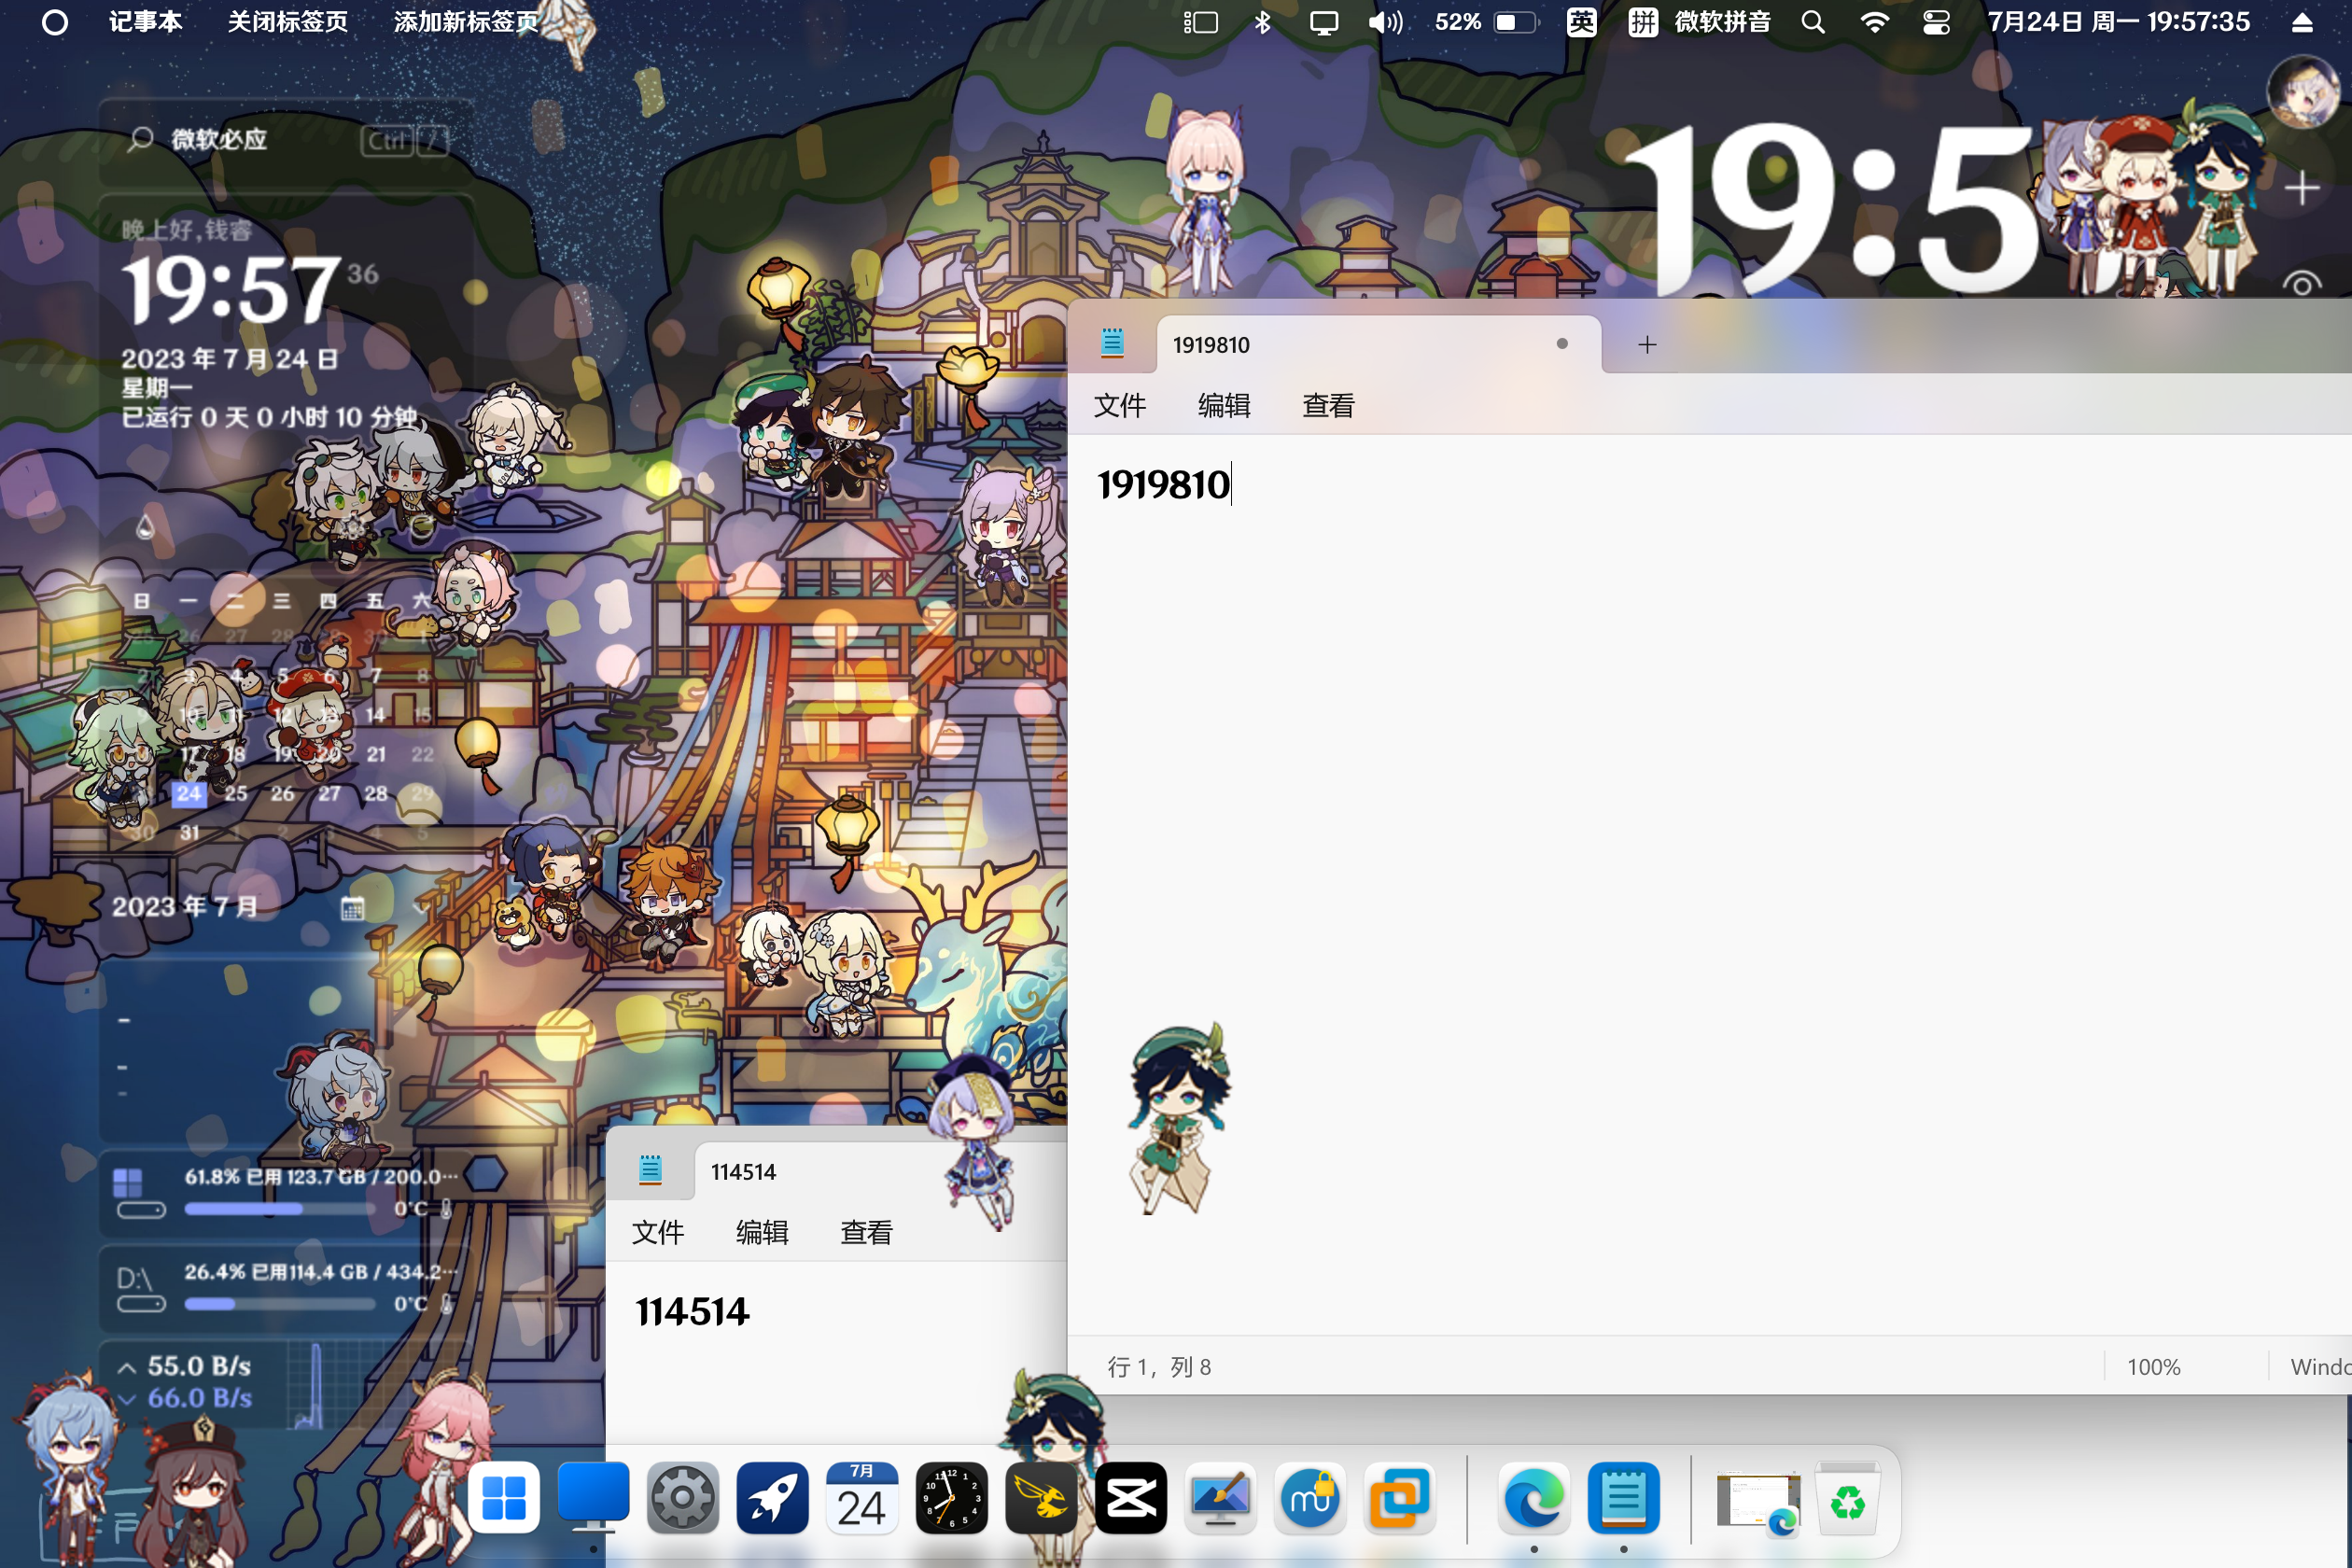Switch to Notepad via dock icon
Viewport: 2352px width, 1568px height.
pyautogui.click(x=1623, y=1497)
